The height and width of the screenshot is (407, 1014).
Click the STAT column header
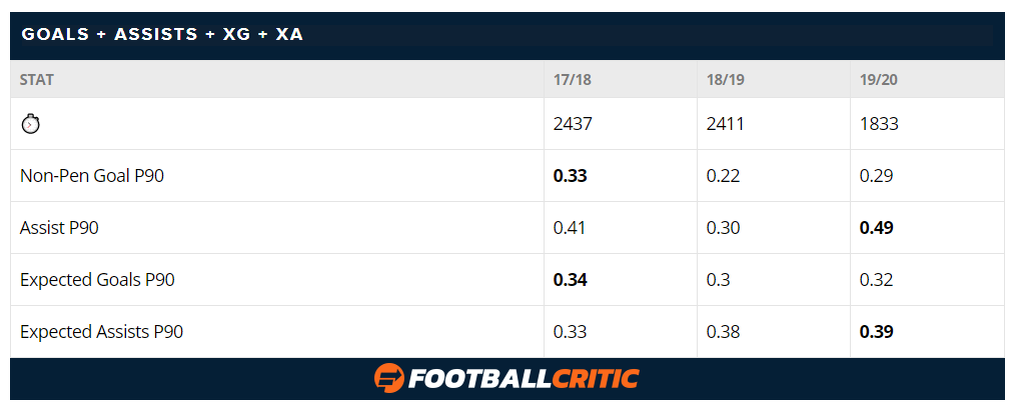(37, 80)
